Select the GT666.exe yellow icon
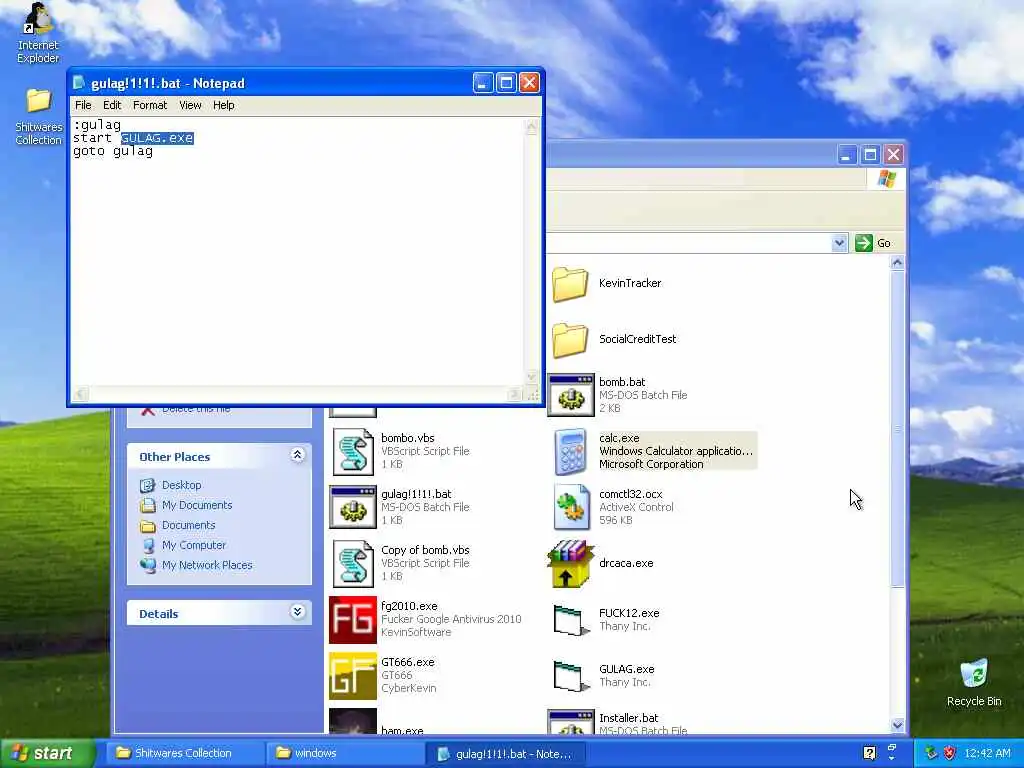 point(353,675)
